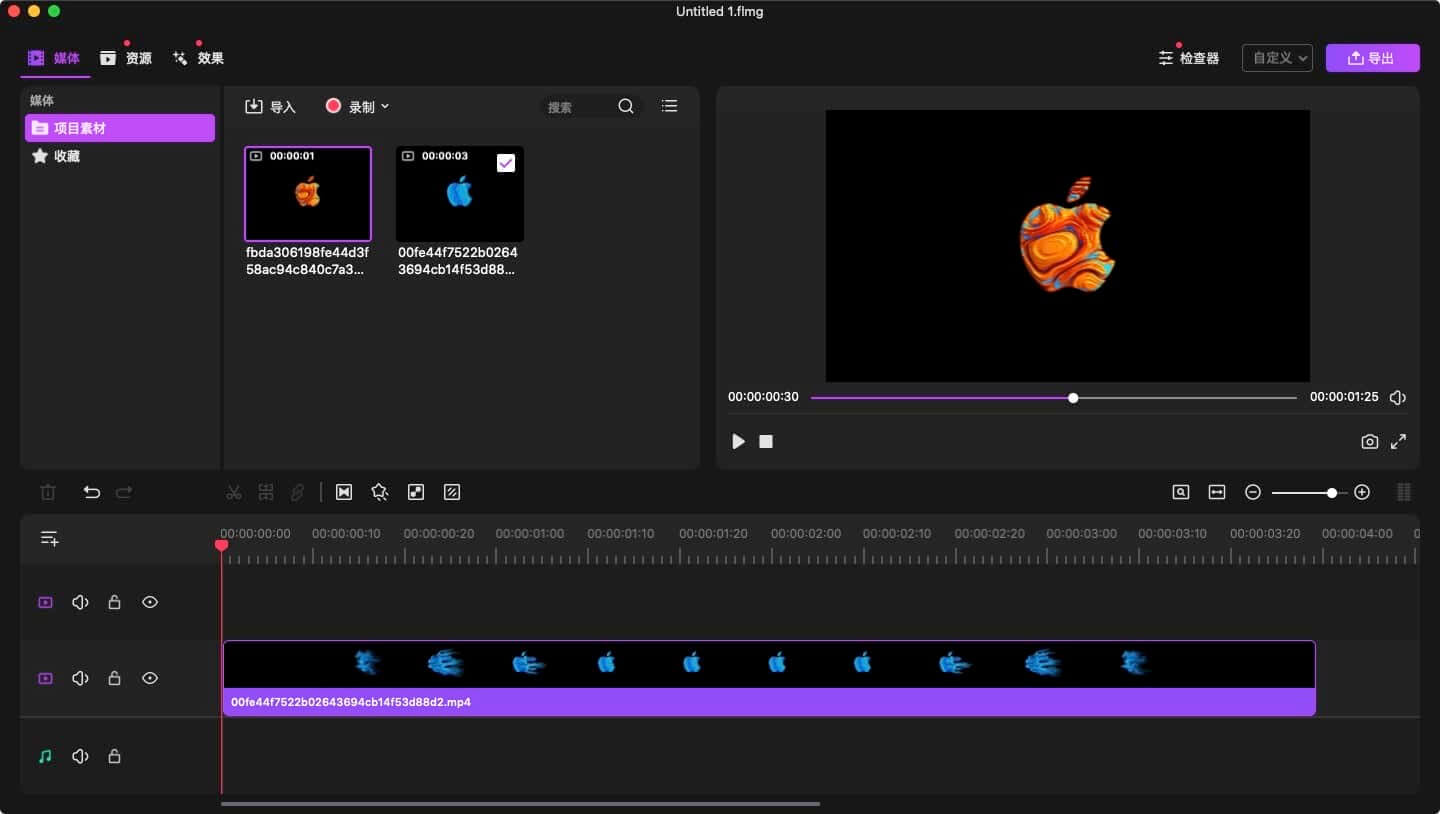The image size is (1440, 814).
Task: Open the 效果 tab
Action: pyautogui.click(x=198, y=58)
